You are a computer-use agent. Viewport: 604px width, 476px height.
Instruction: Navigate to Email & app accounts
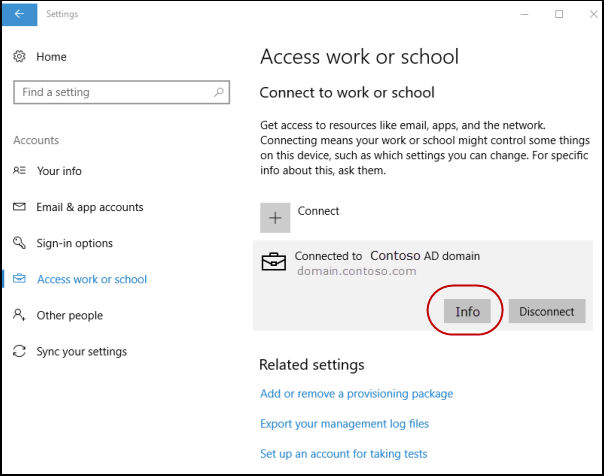(90, 207)
